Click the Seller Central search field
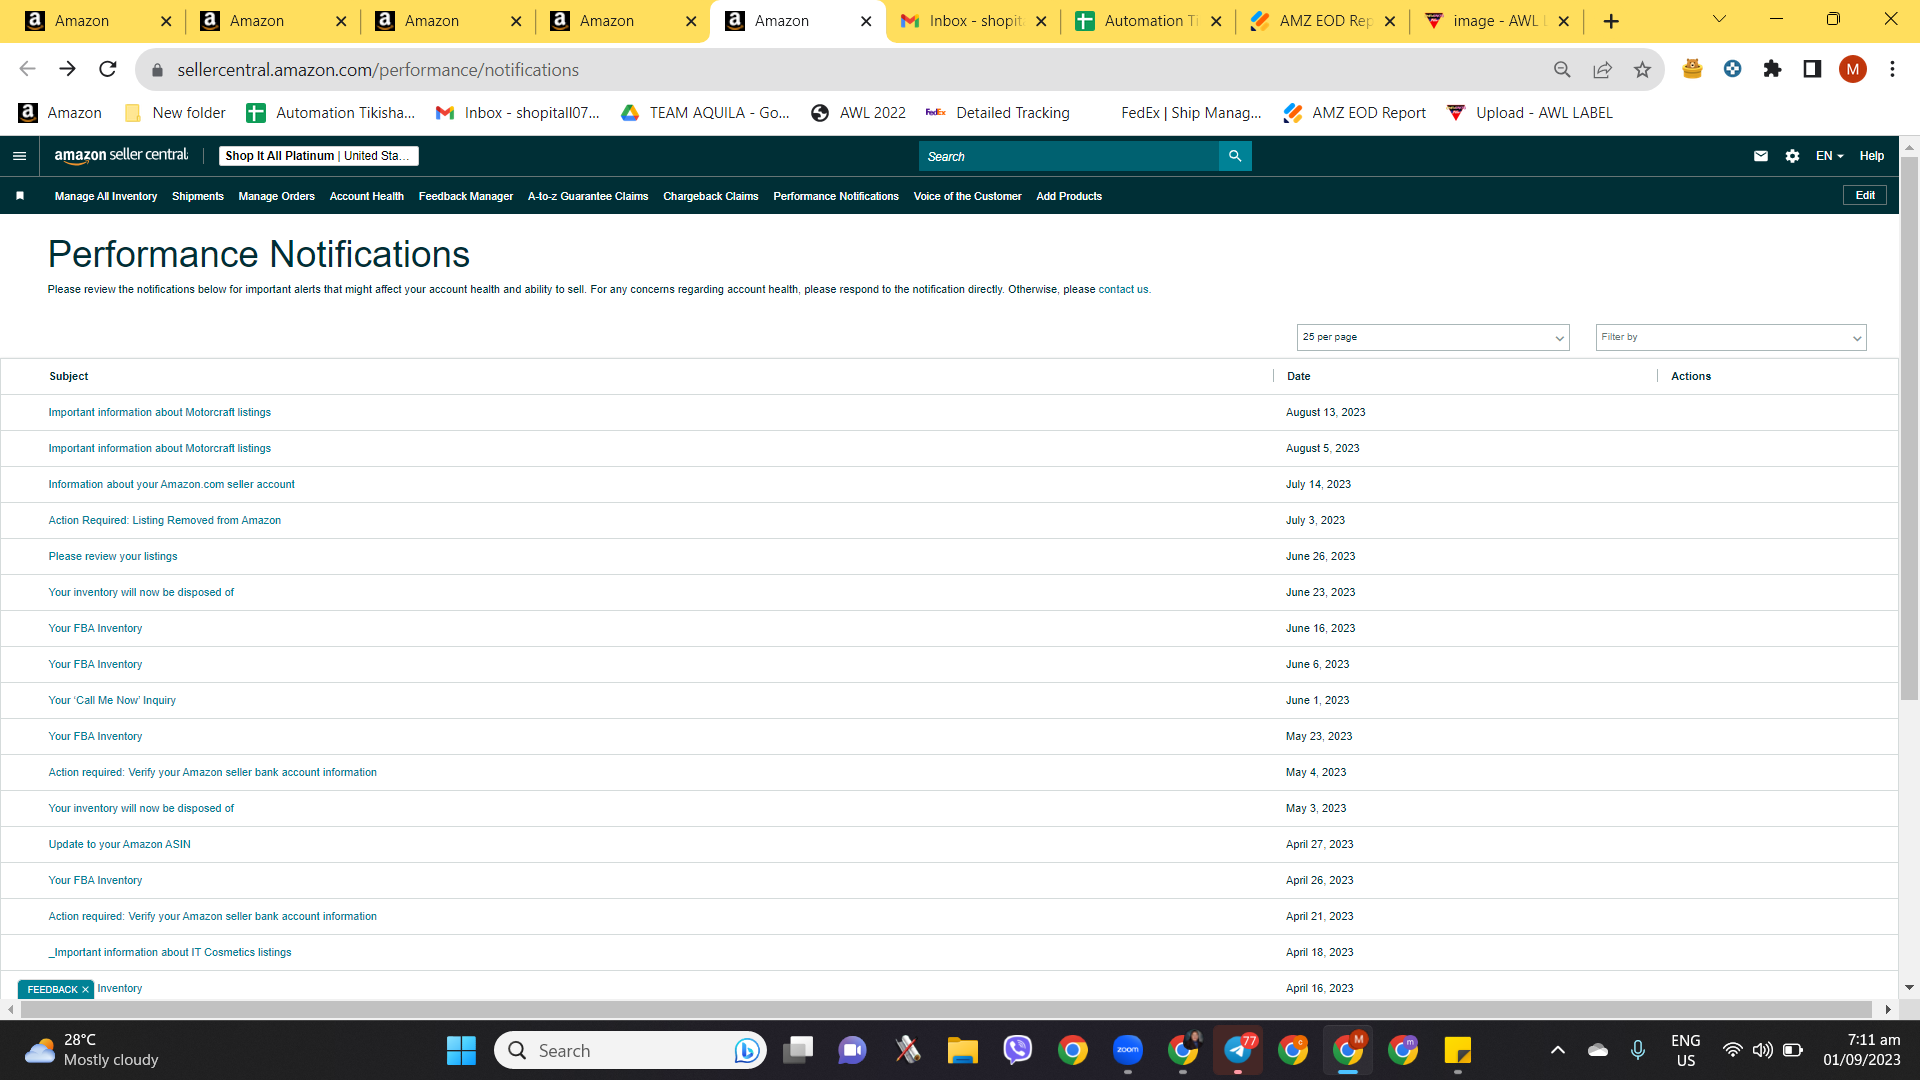1920x1080 pixels. pyautogui.click(x=1068, y=156)
